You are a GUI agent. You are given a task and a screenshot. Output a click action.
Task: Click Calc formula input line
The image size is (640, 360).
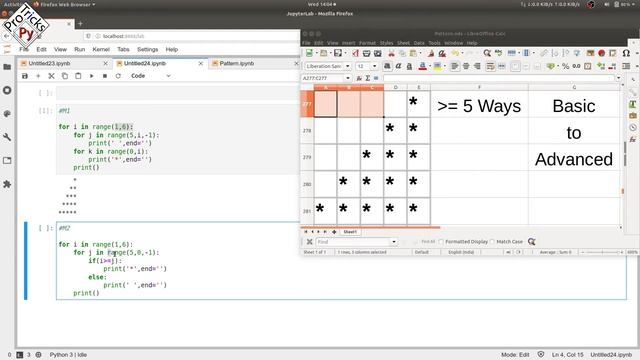pyautogui.click(x=498, y=78)
